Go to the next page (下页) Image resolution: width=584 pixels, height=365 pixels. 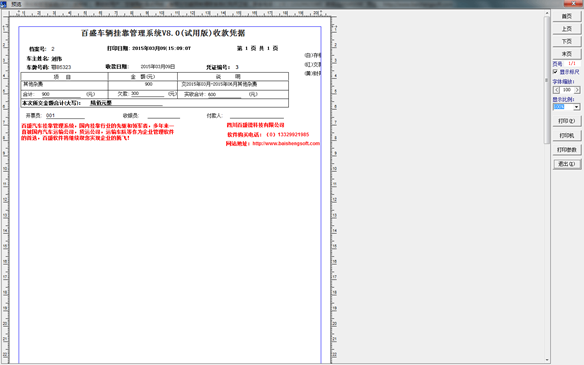pyautogui.click(x=566, y=41)
